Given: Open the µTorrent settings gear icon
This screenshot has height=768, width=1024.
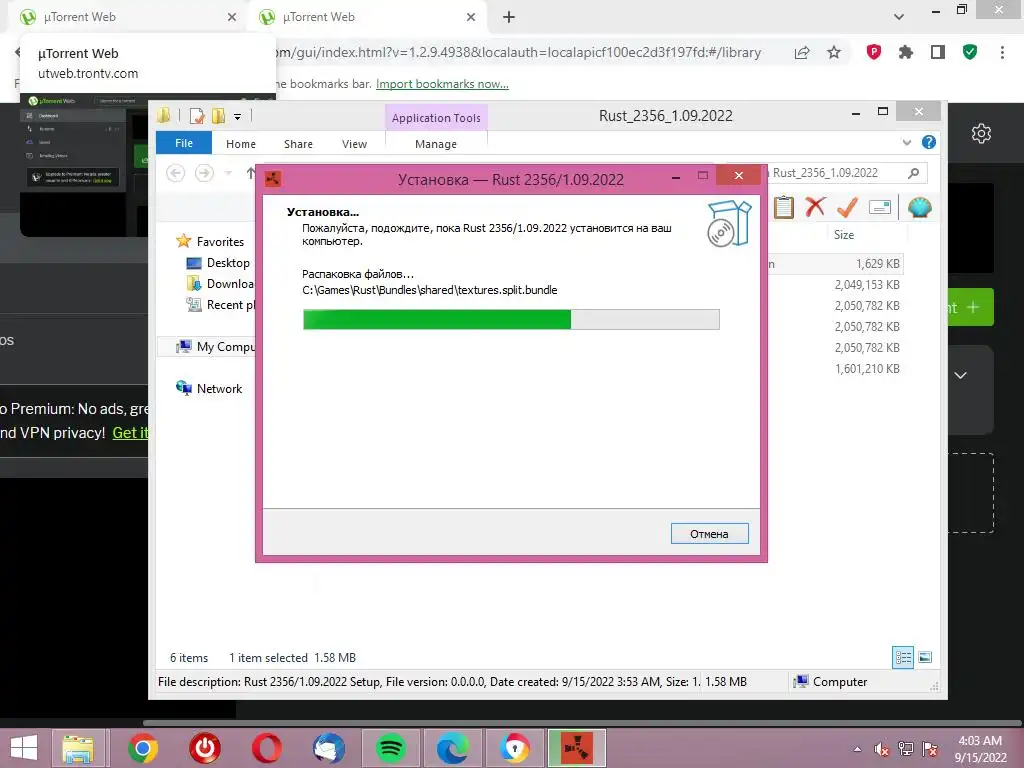Looking at the screenshot, I should pos(981,133).
